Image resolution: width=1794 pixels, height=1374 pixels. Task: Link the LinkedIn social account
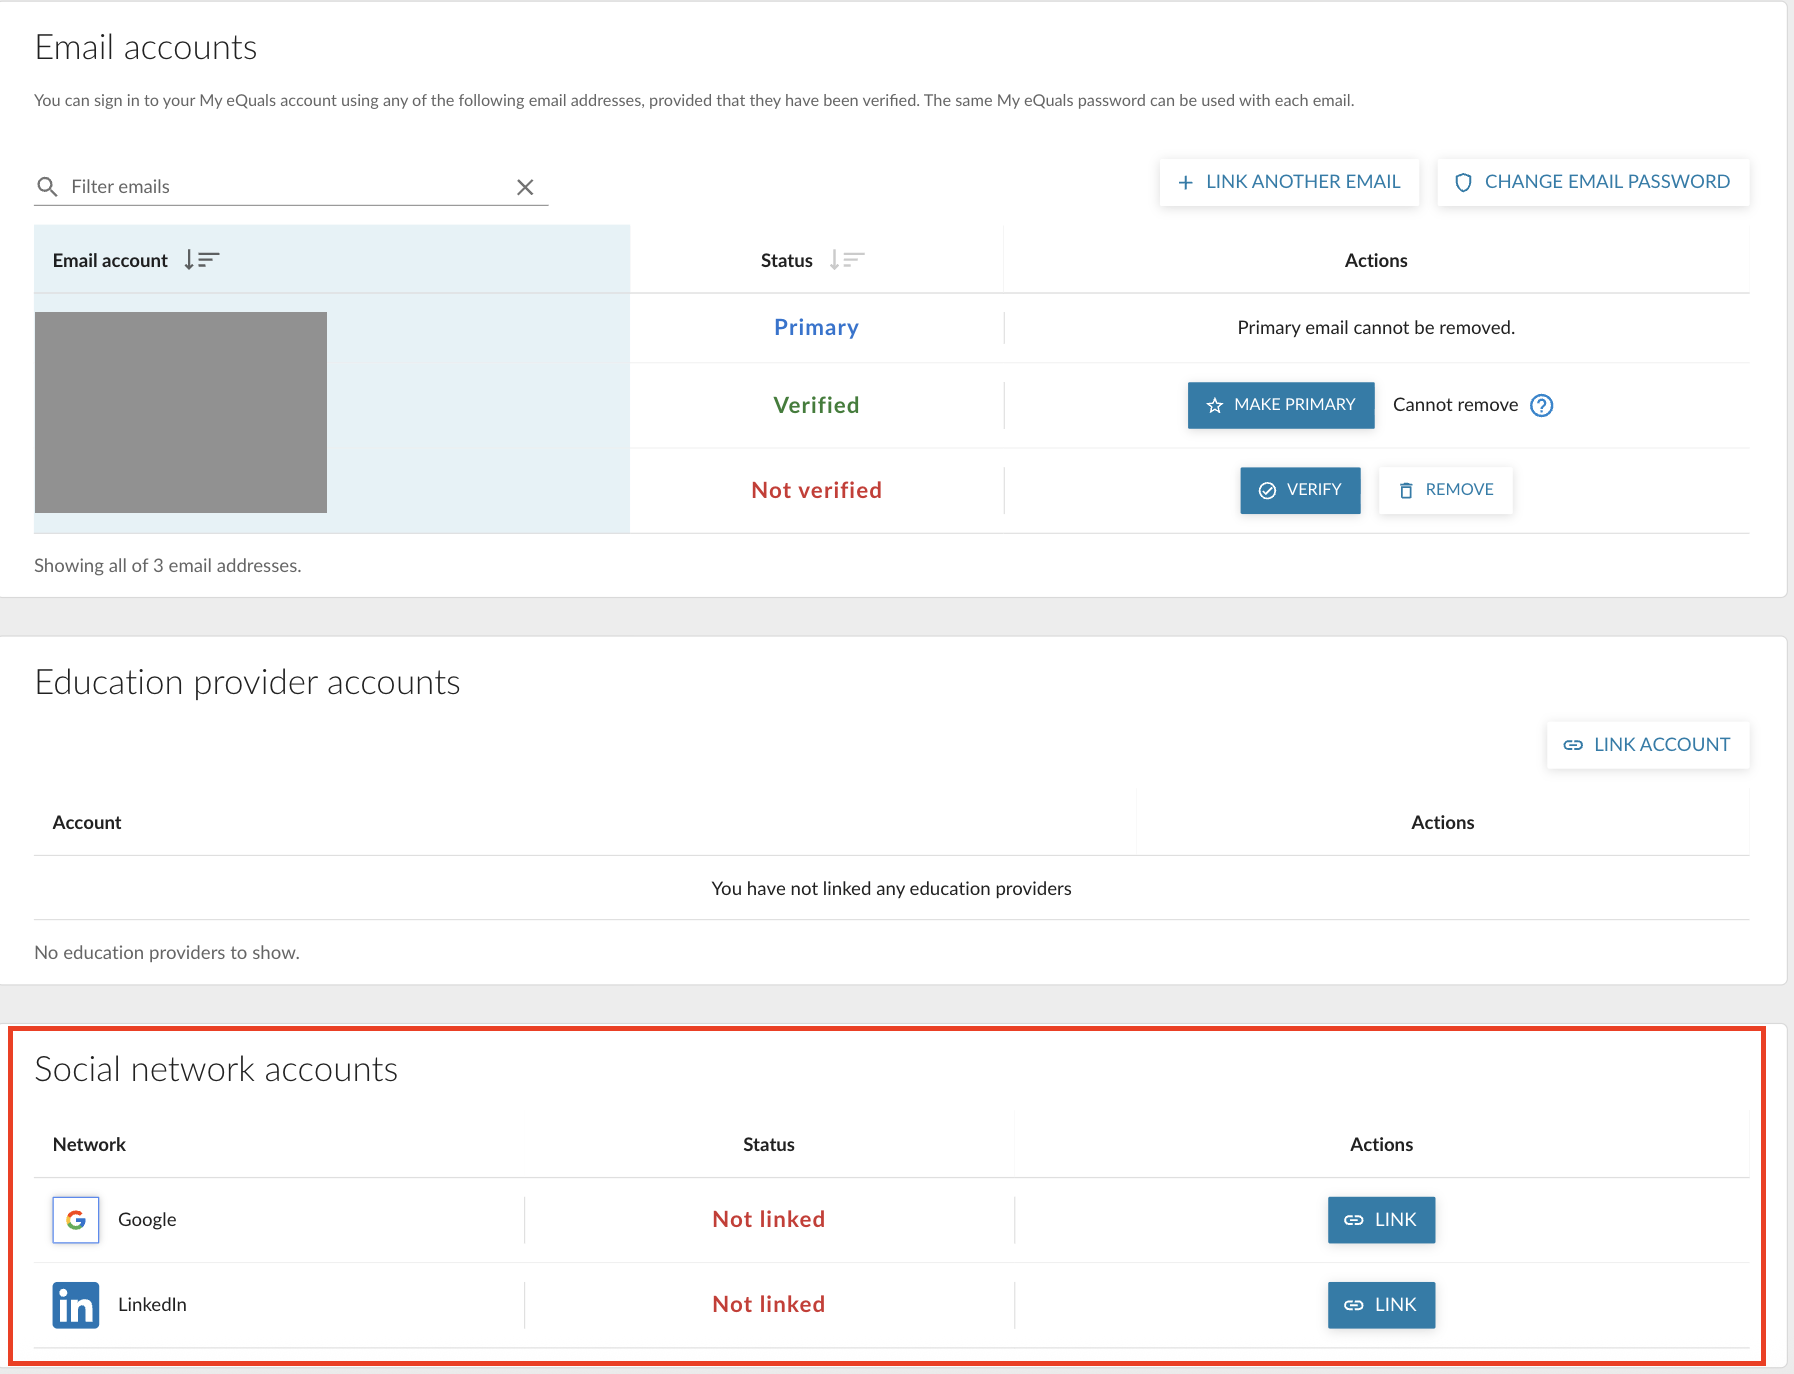click(x=1381, y=1305)
